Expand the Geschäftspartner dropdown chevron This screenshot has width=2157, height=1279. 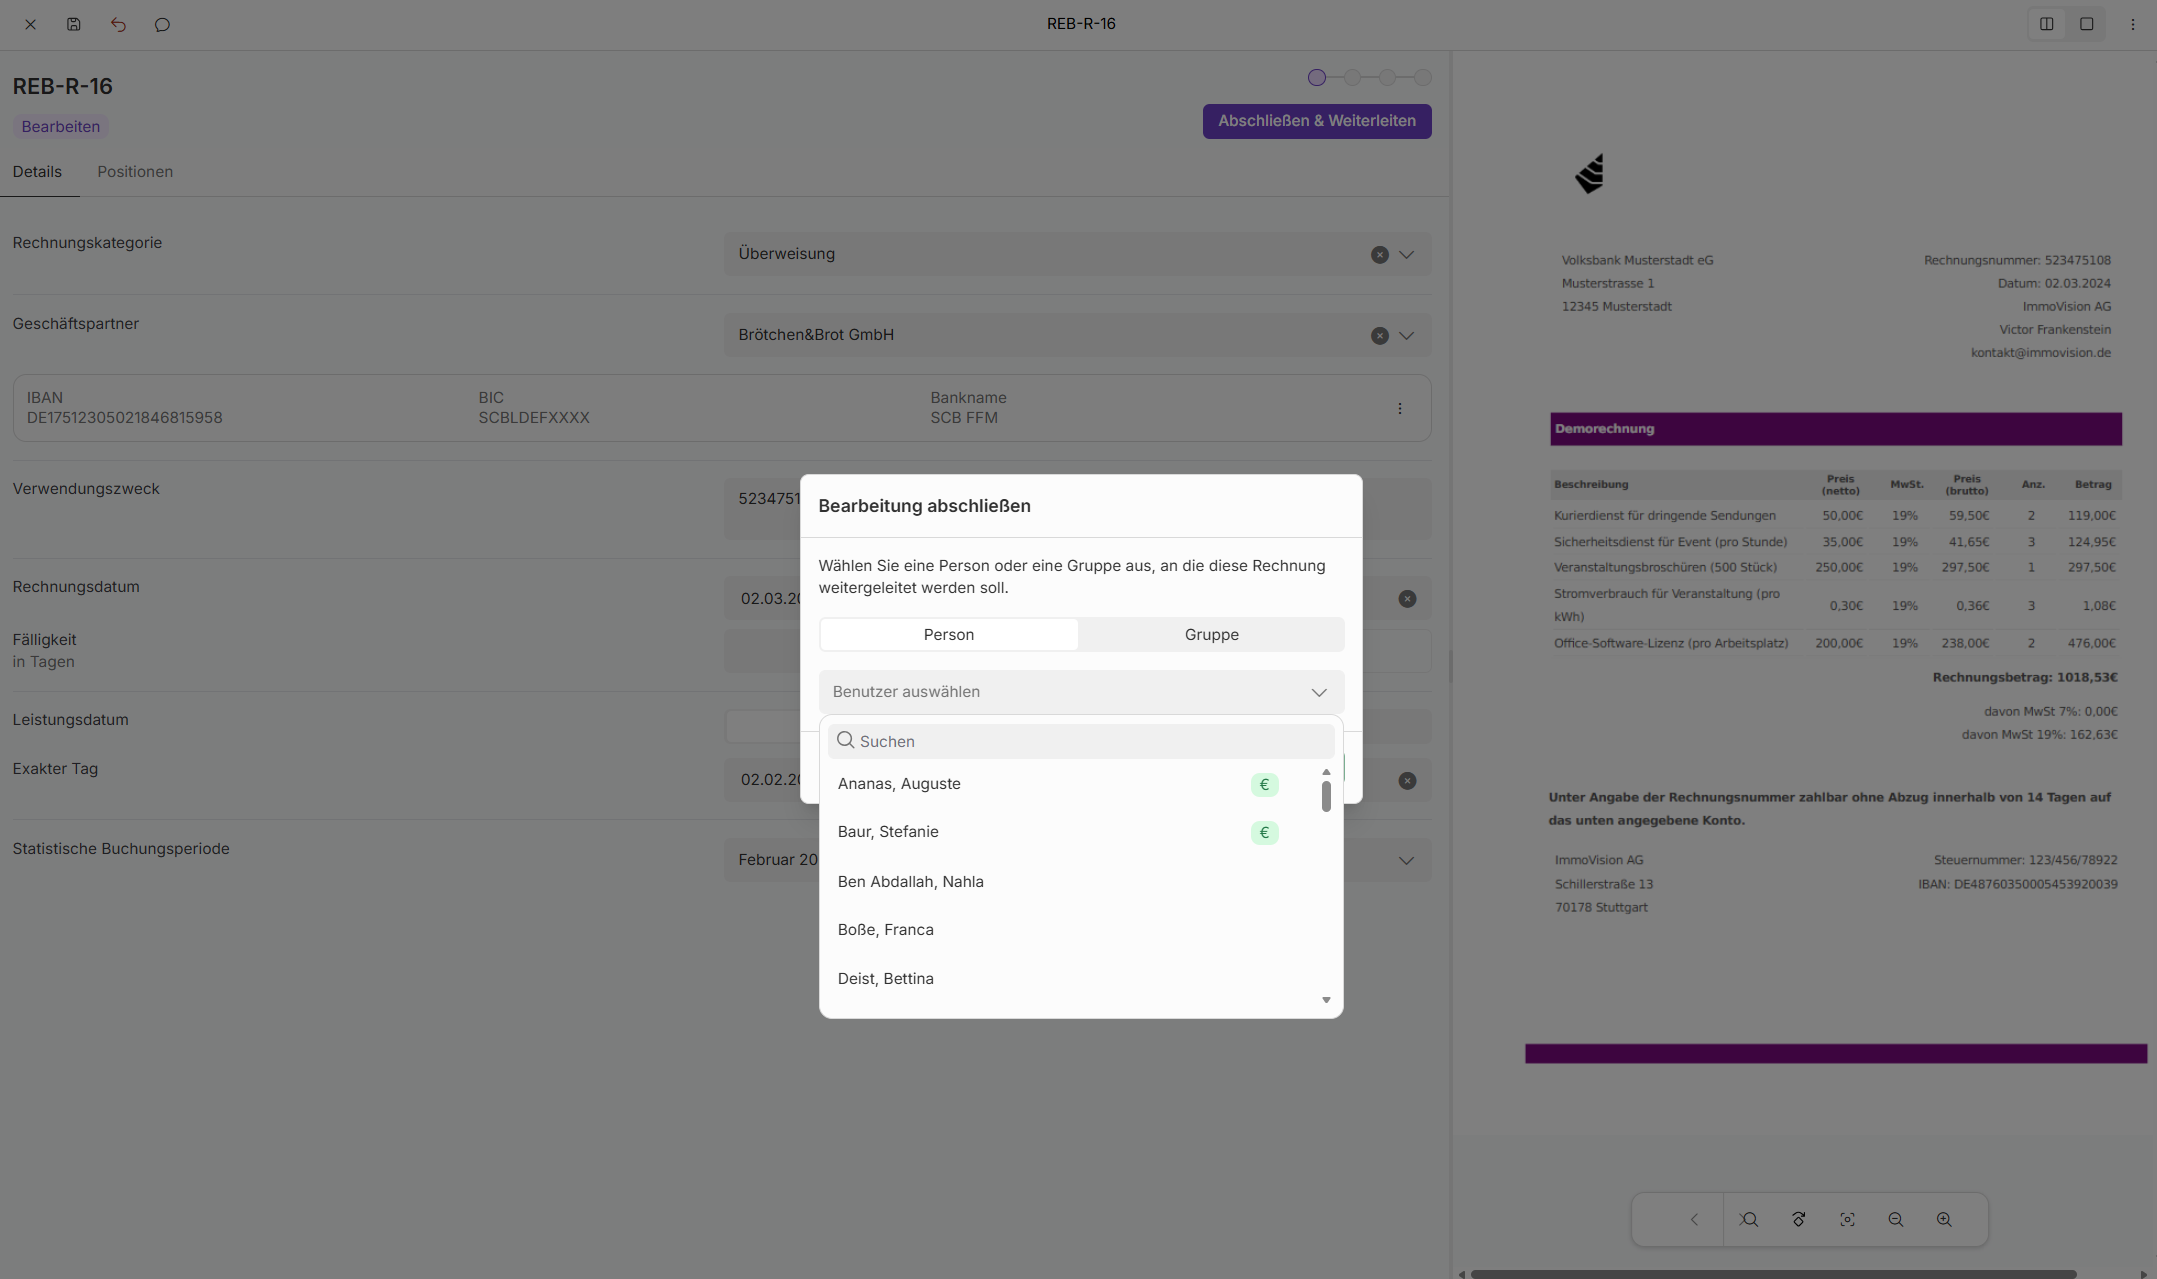[x=1406, y=335]
